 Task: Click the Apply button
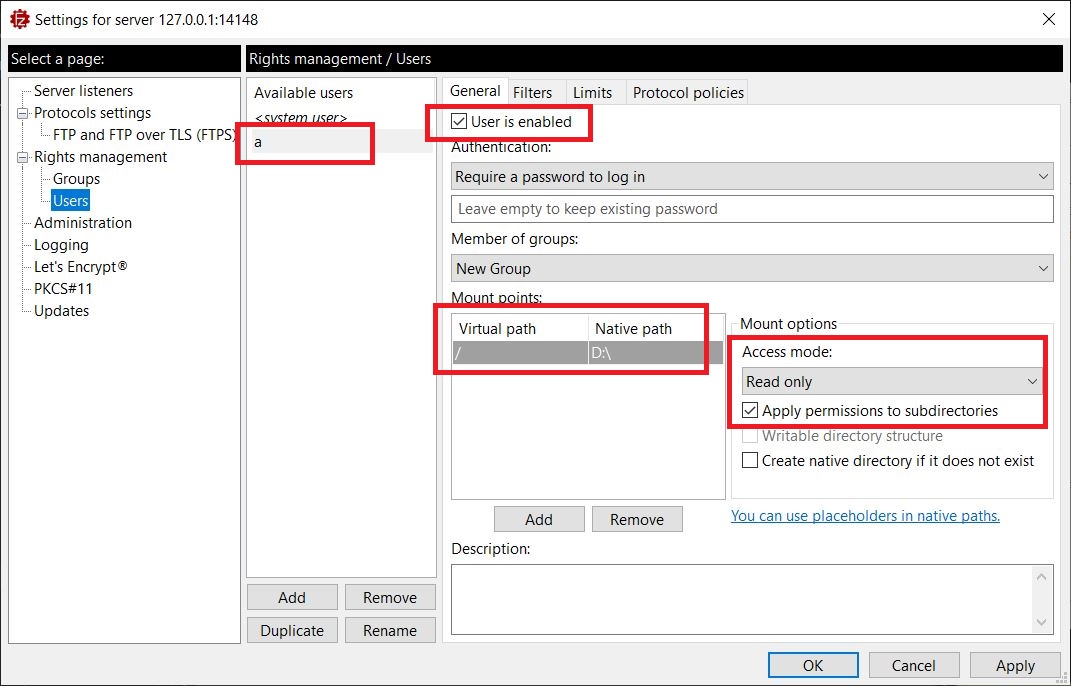pyautogui.click(x=1015, y=666)
